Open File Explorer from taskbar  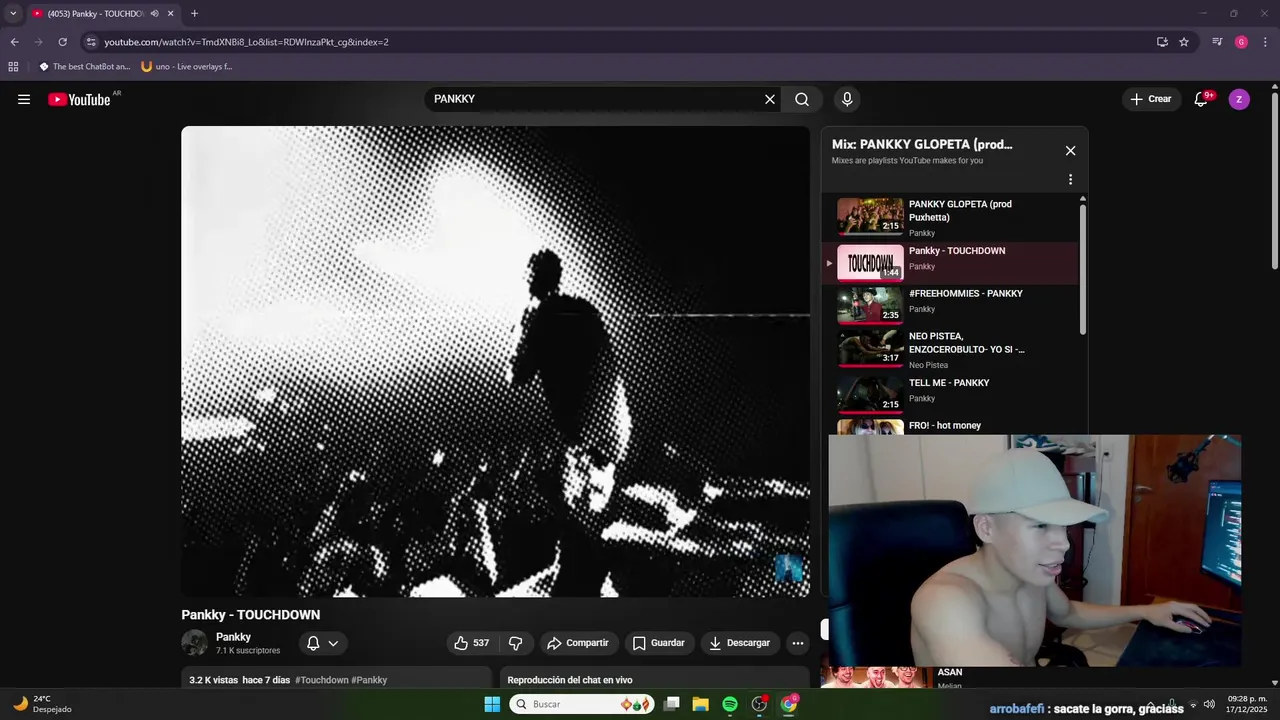701,704
